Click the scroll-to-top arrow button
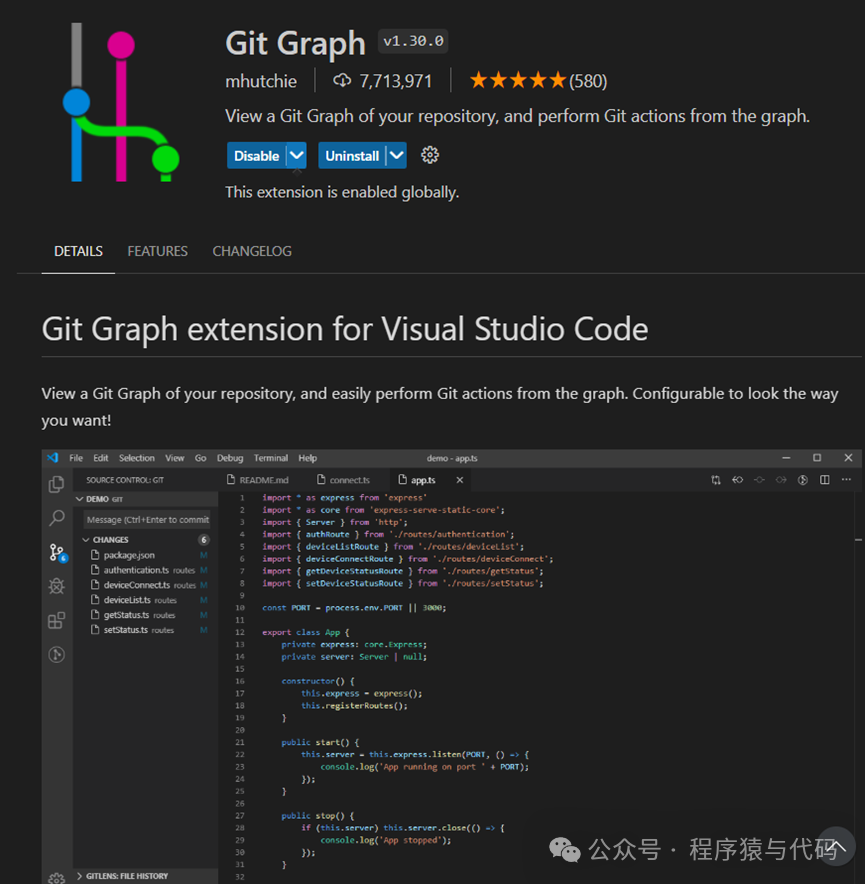Viewport: 865px width, 884px height. tap(836, 846)
